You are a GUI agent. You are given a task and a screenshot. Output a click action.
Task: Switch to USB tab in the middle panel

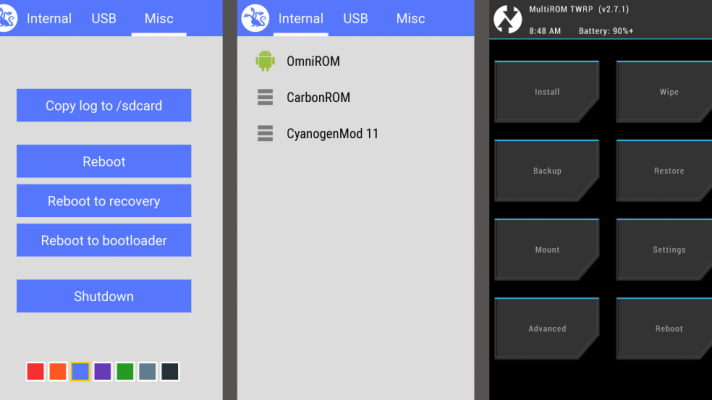pyautogui.click(x=356, y=19)
